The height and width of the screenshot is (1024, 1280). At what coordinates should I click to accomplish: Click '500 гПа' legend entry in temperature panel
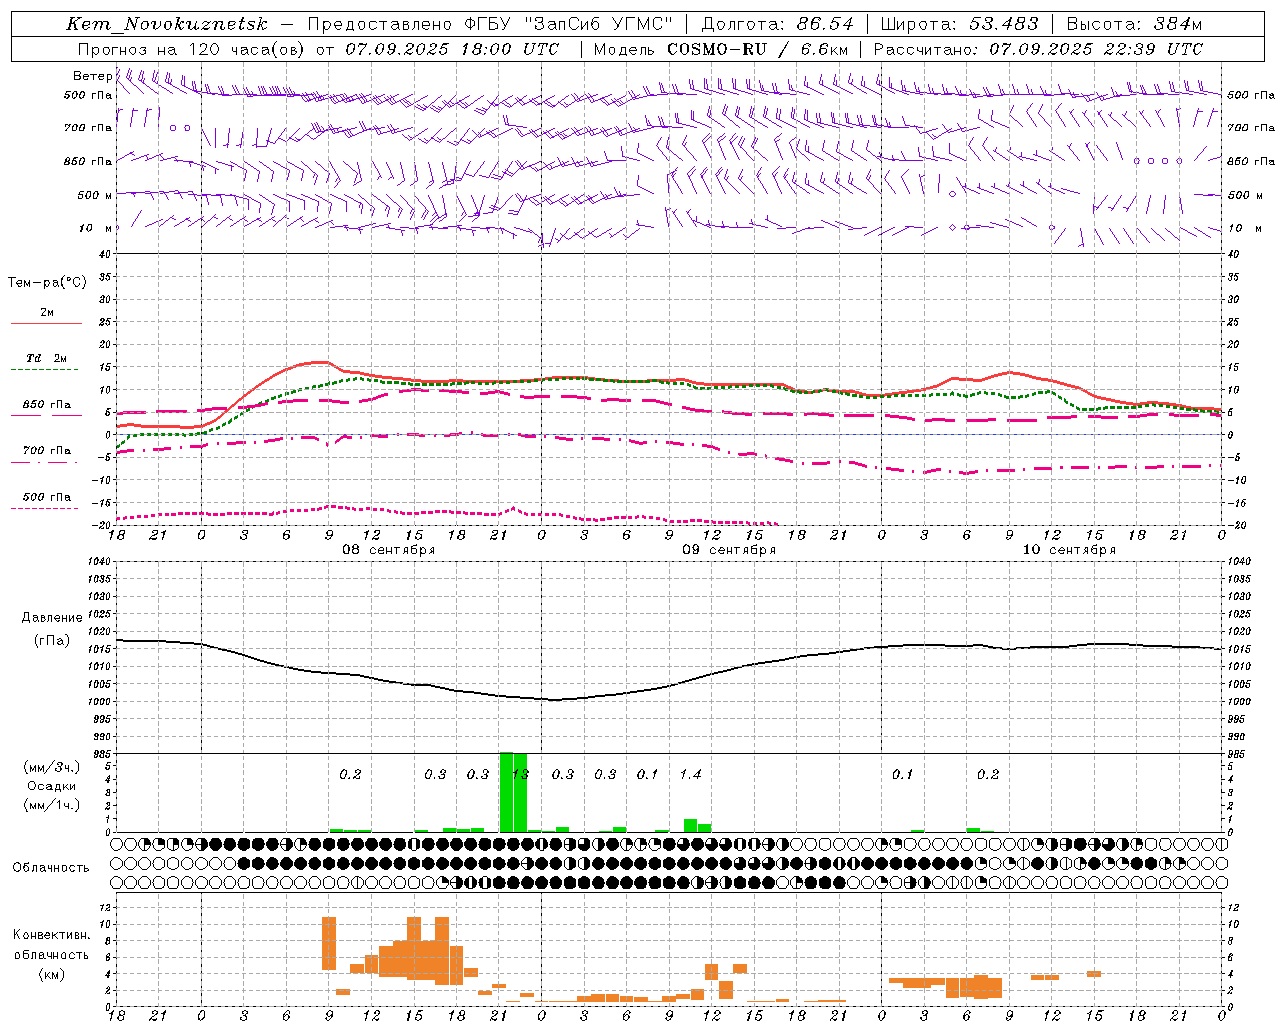(46, 497)
